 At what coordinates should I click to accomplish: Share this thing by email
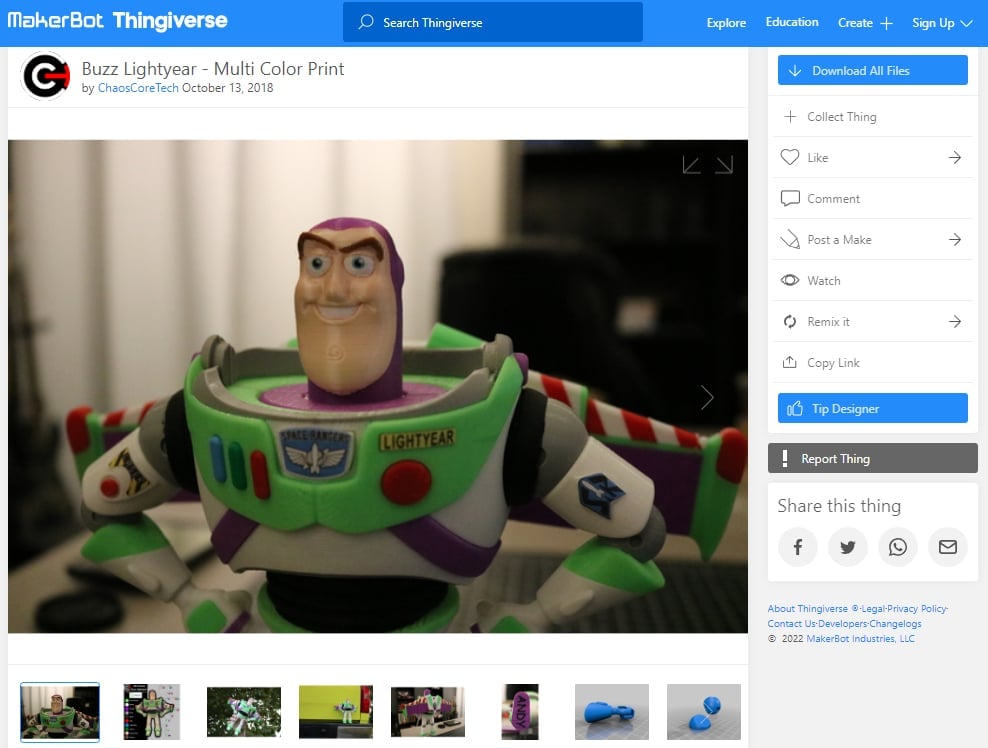click(x=948, y=547)
